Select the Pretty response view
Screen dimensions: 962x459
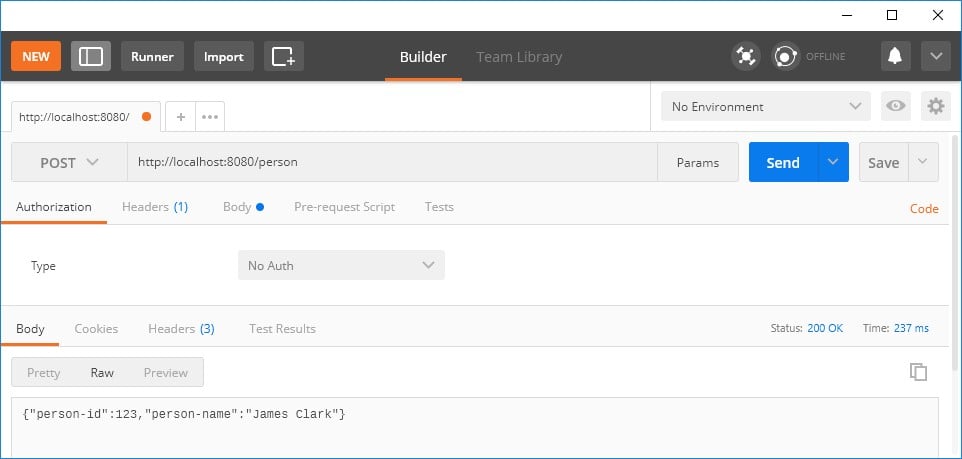(44, 372)
